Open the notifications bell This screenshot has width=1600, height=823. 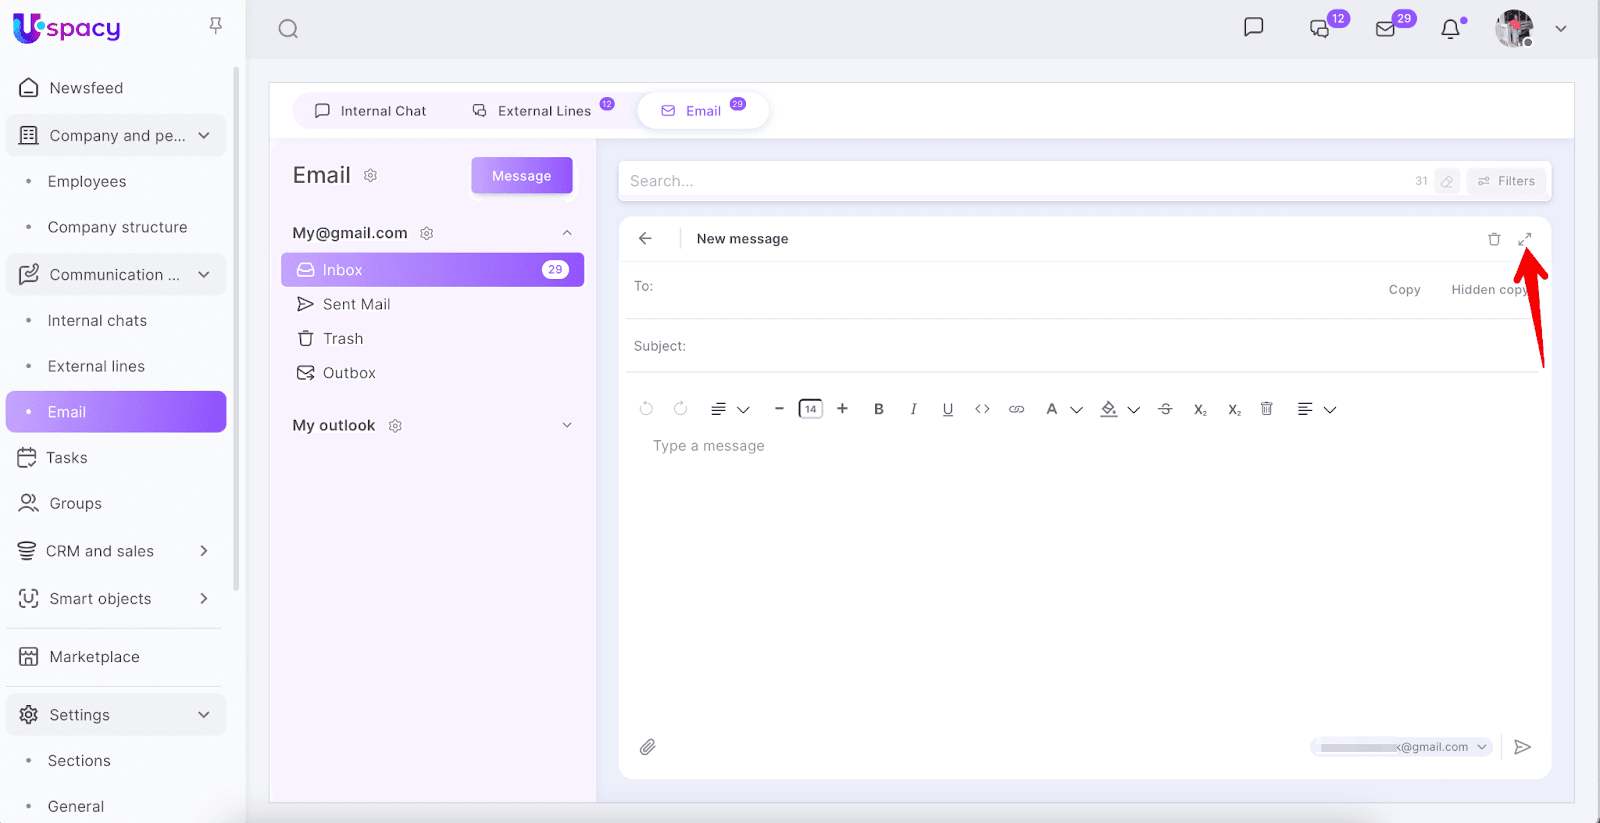[1450, 29]
